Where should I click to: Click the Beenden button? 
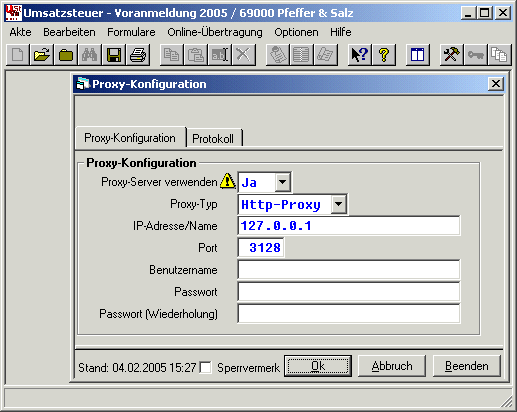(x=467, y=366)
